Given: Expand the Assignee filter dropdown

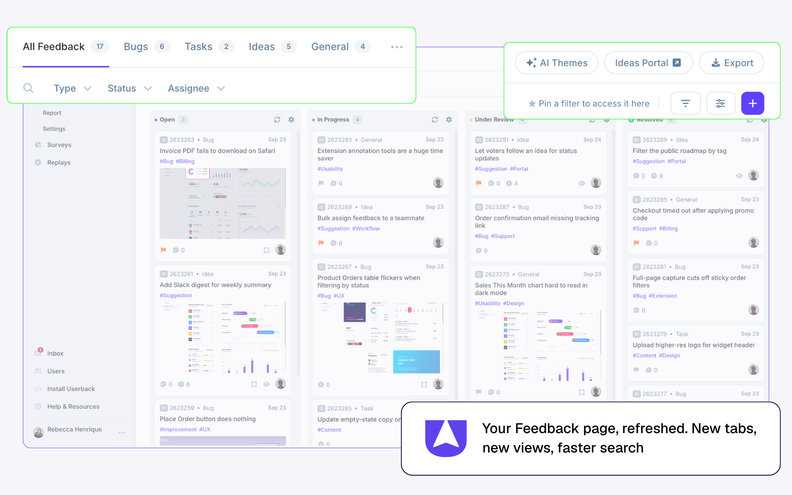Looking at the screenshot, I should point(196,88).
